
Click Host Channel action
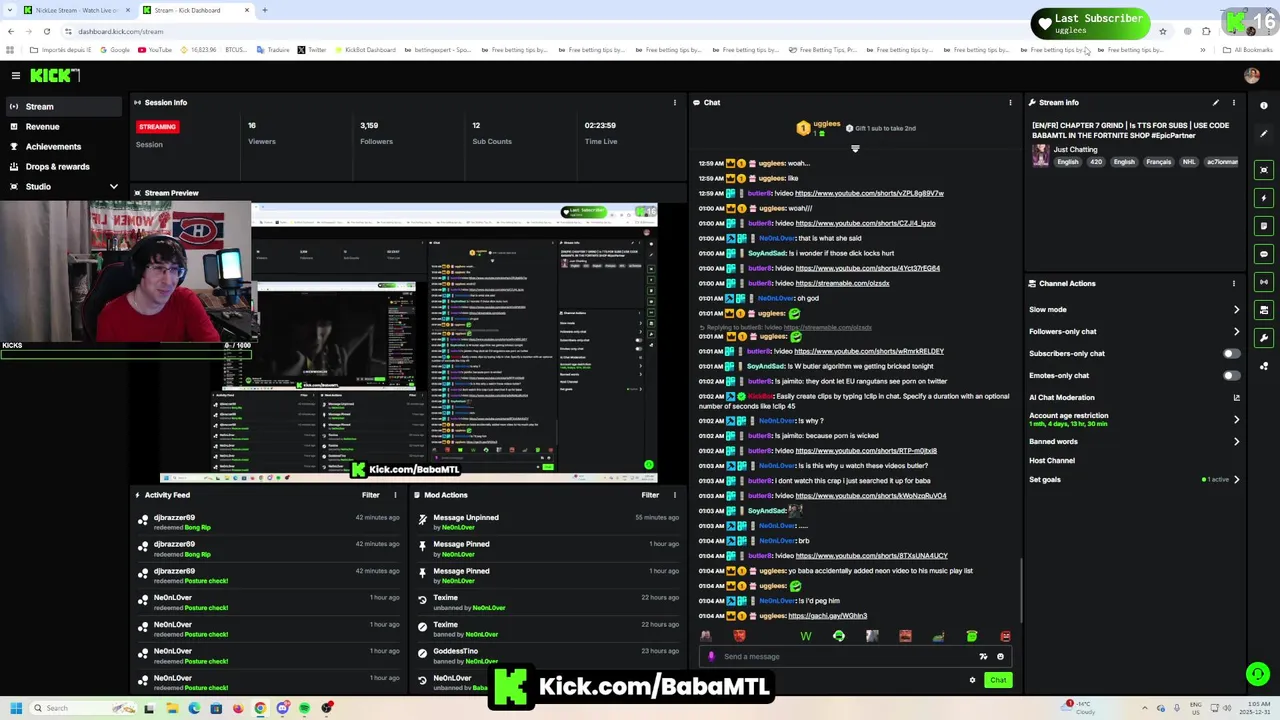[x=1052, y=460]
